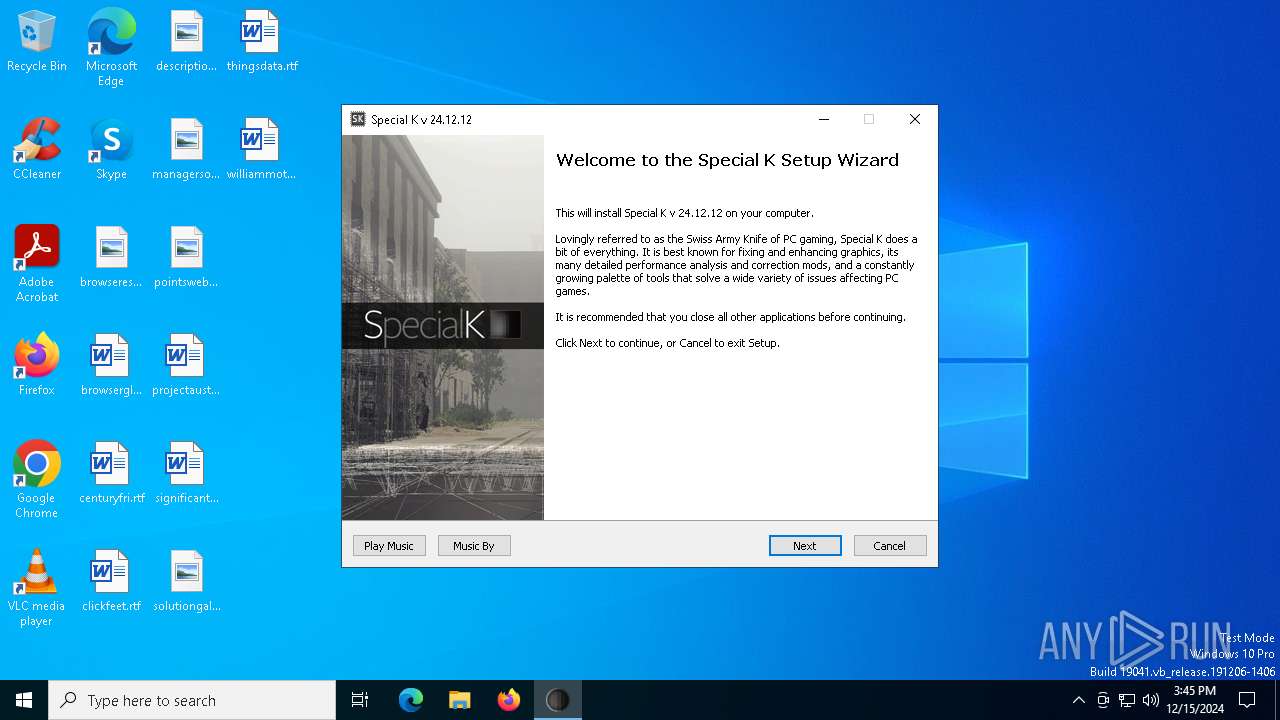Screen dimensions: 1280x720
Task: Select significant... document icon
Action: coord(186,473)
